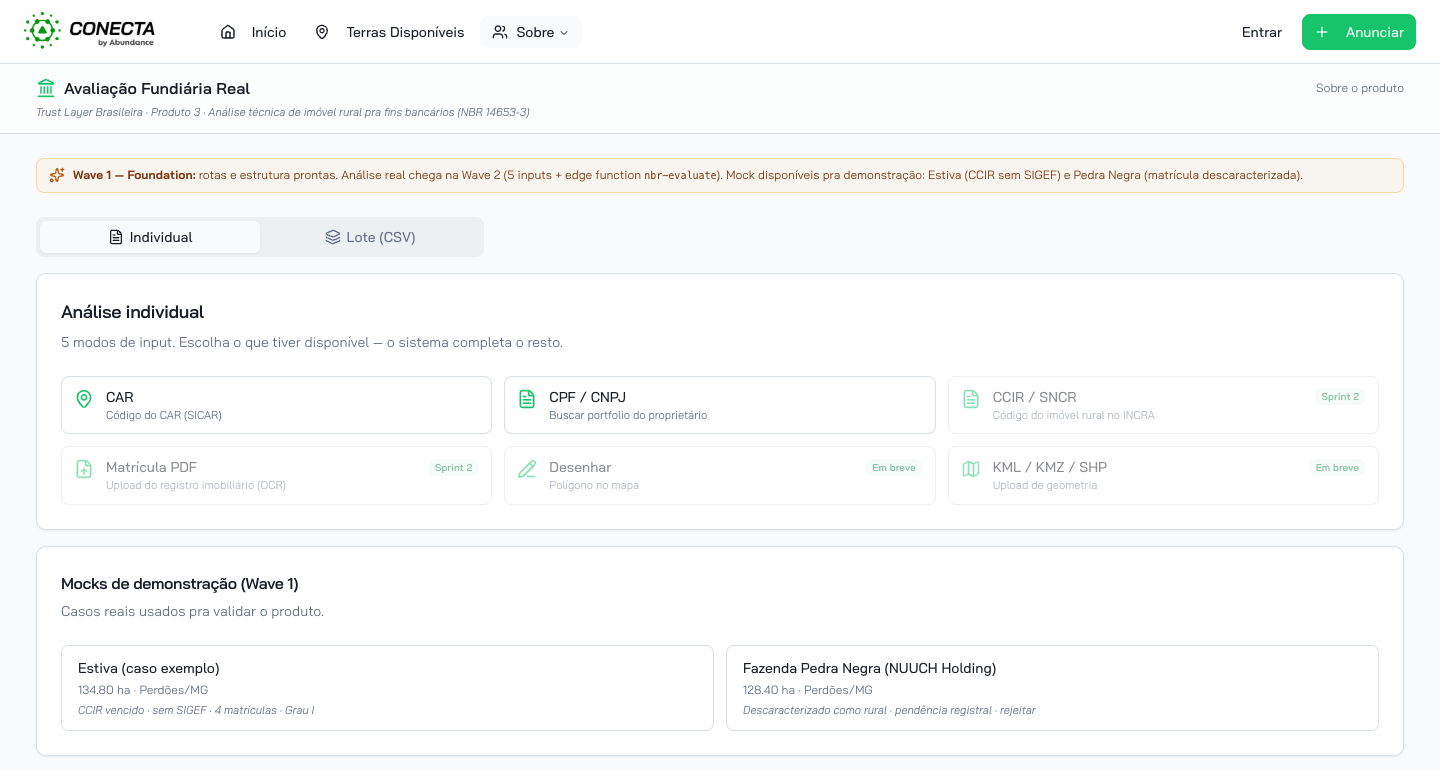Viewport: 1440px width, 770px height.
Task: Click the heading Análise individual
Action: 132,312
